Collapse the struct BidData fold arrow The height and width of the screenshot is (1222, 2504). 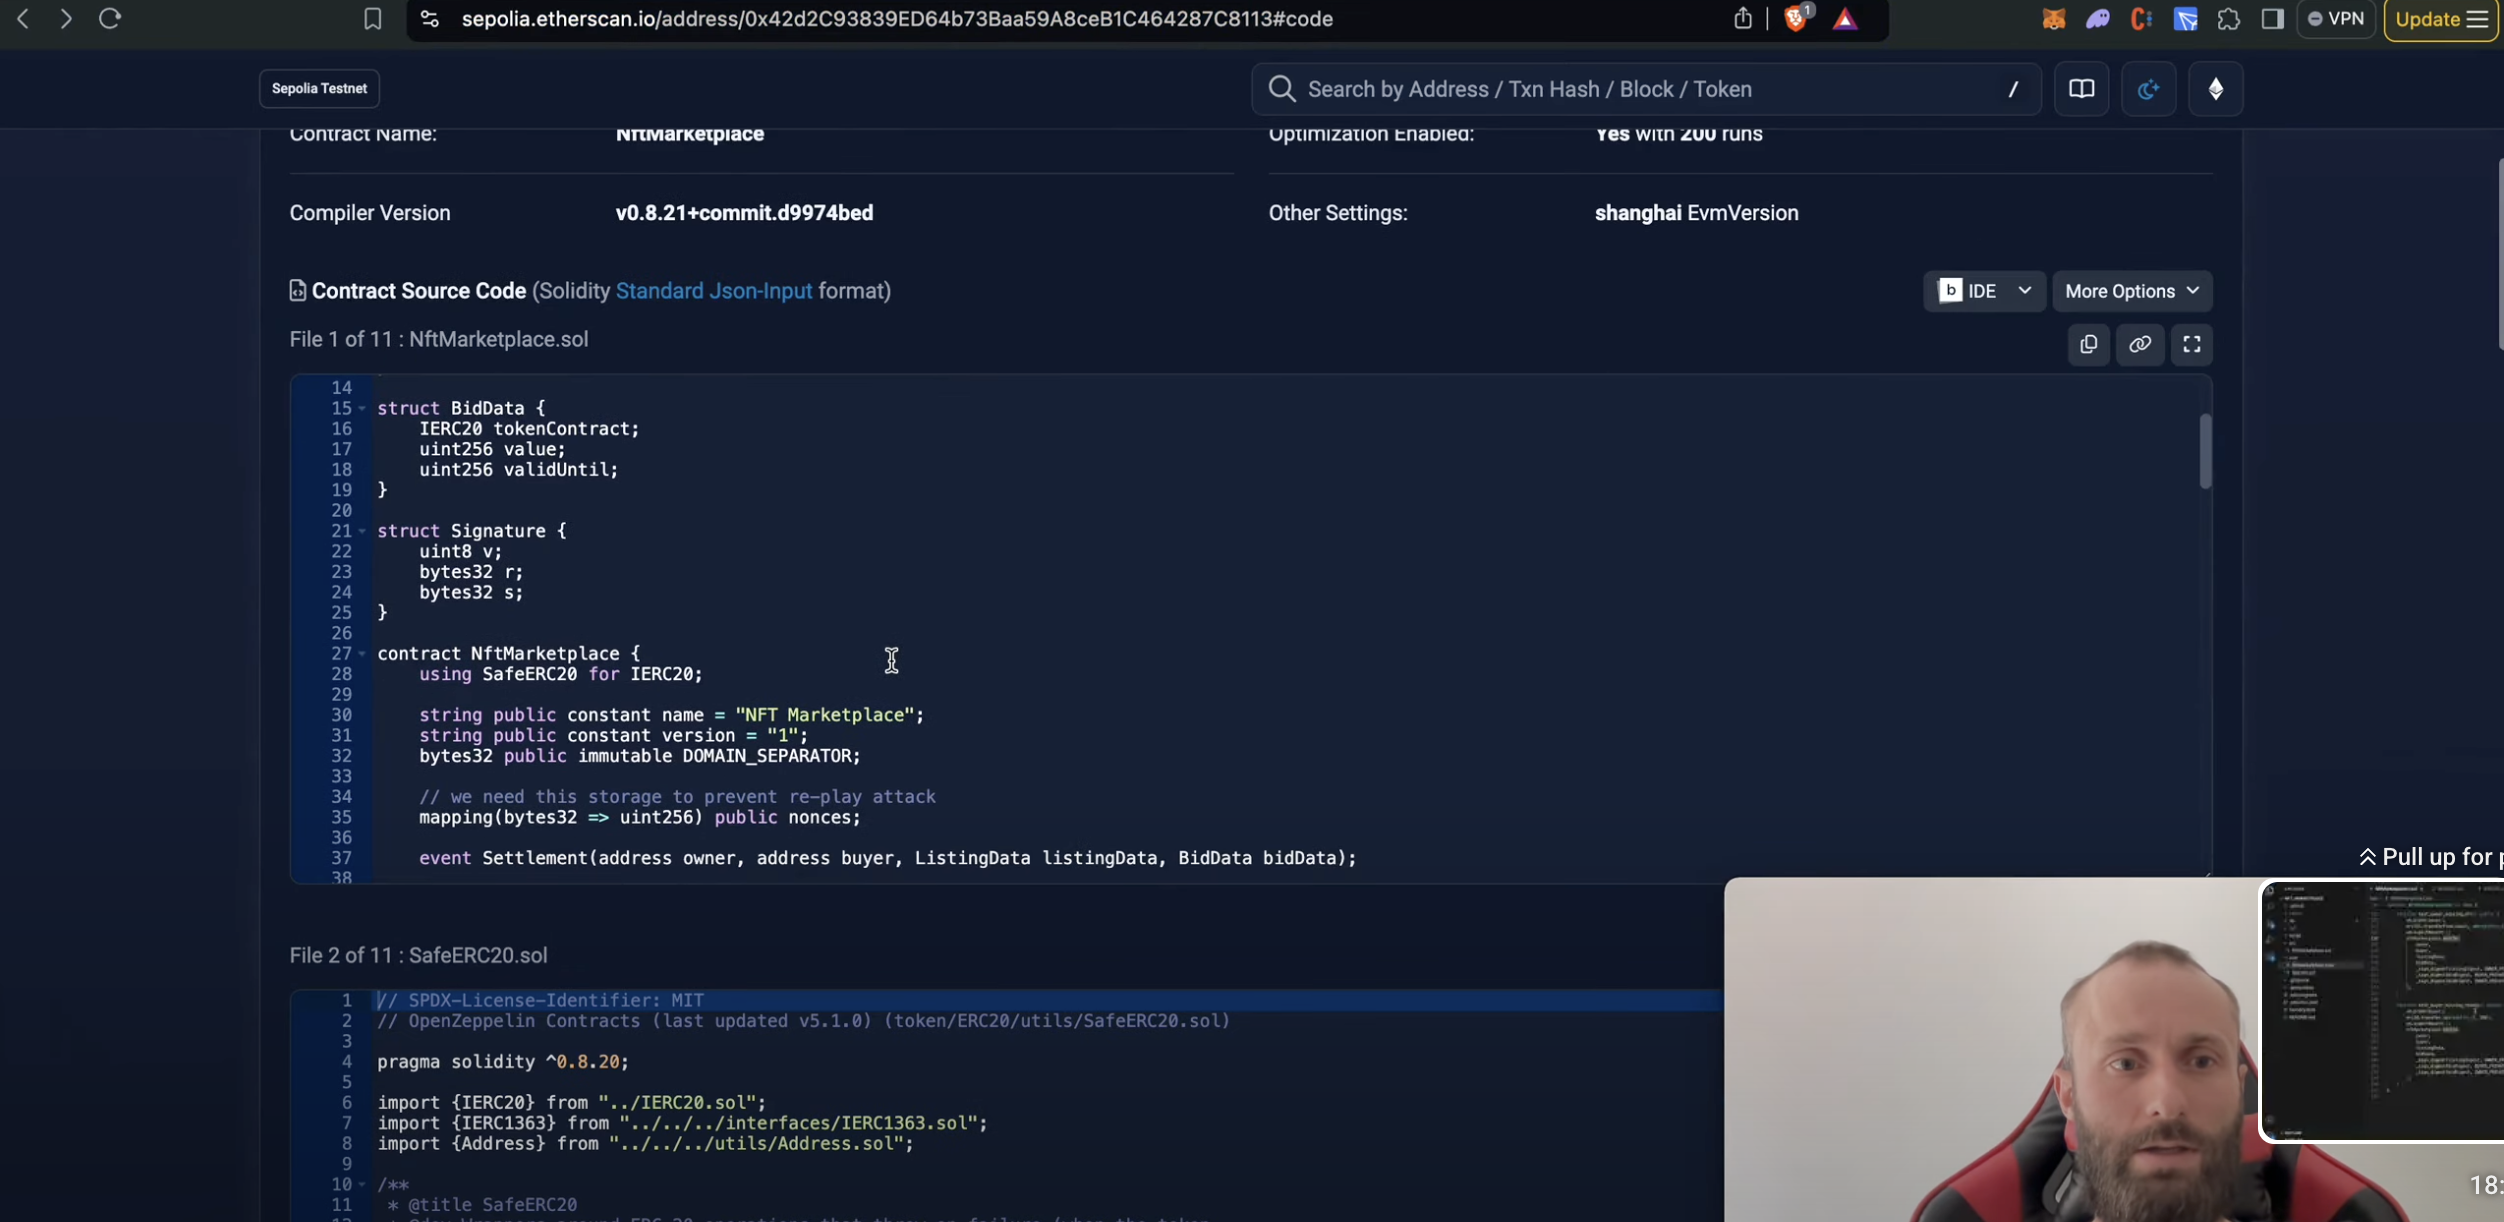coord(362,408)
